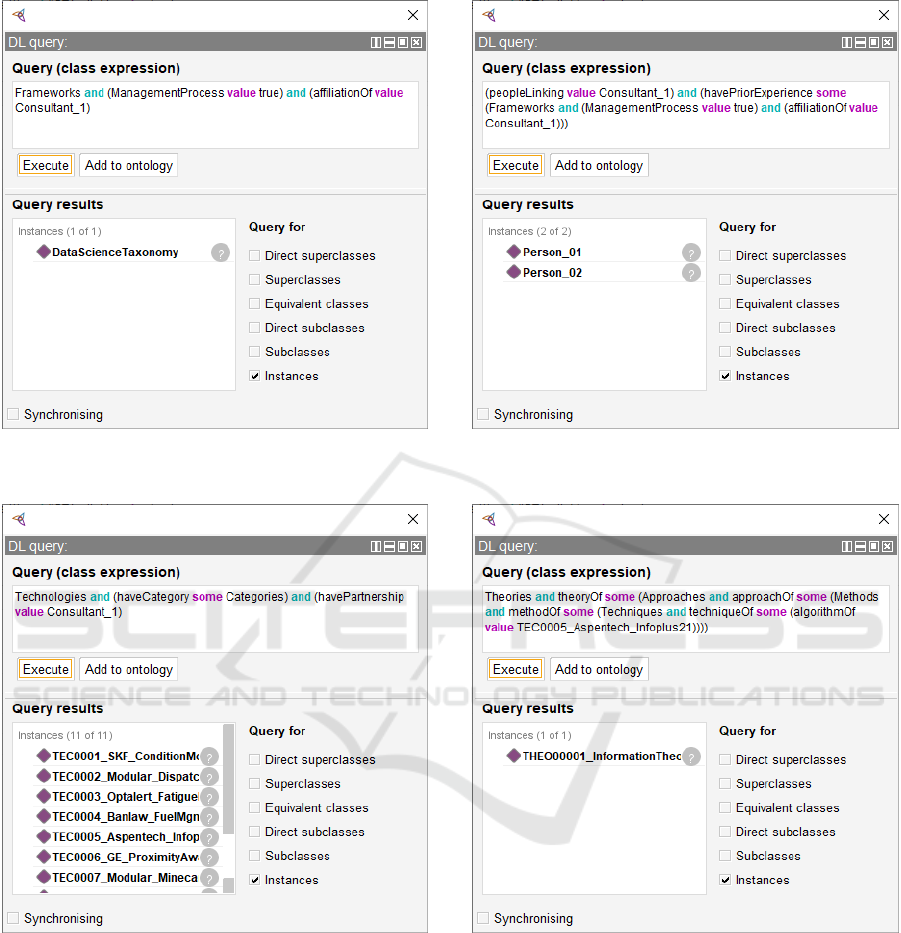The image size is (901, 933).
Task: Uncheck Instances beside the Person_01 results list
Action: tap(725, 376)
